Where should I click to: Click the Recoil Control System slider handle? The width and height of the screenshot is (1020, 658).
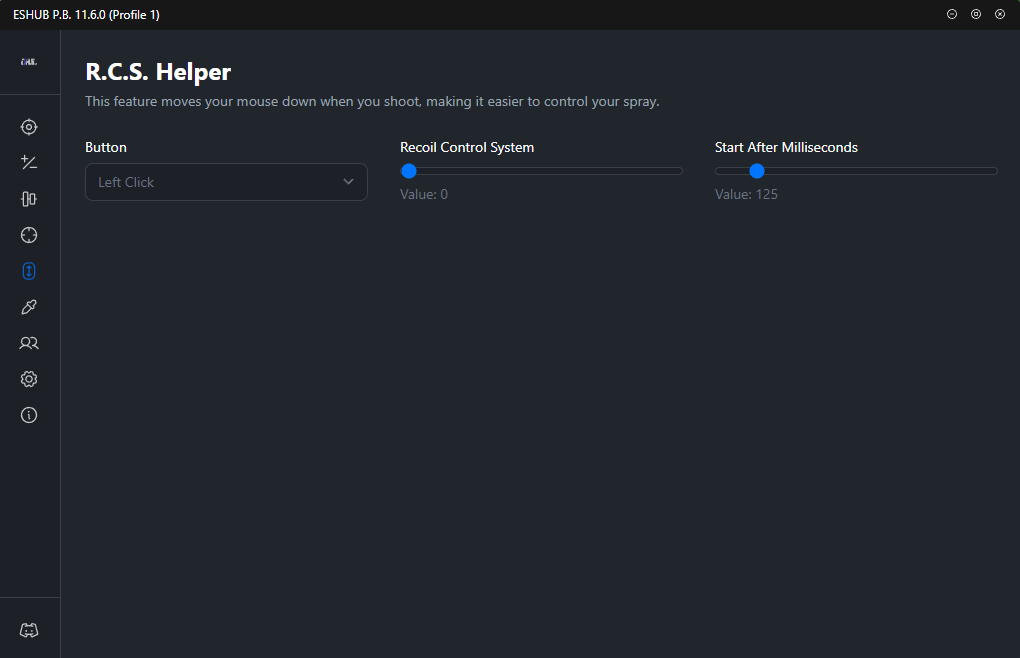click(x=408, y=171)
